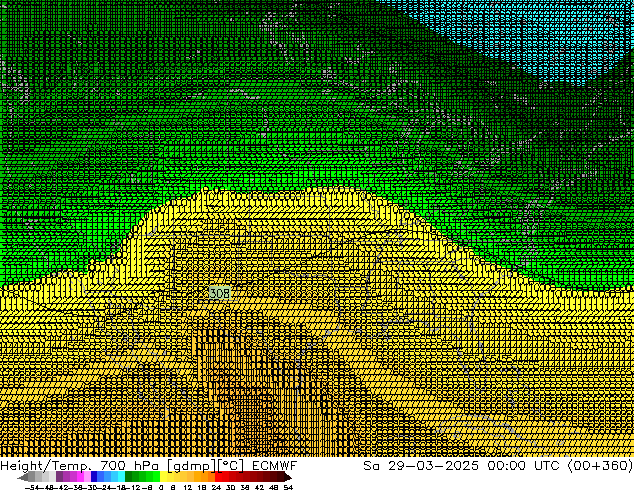Click the date Sa 29-03-2025
Image resolution: width=634 pixels, height=490 pixels.
point(421,466)
